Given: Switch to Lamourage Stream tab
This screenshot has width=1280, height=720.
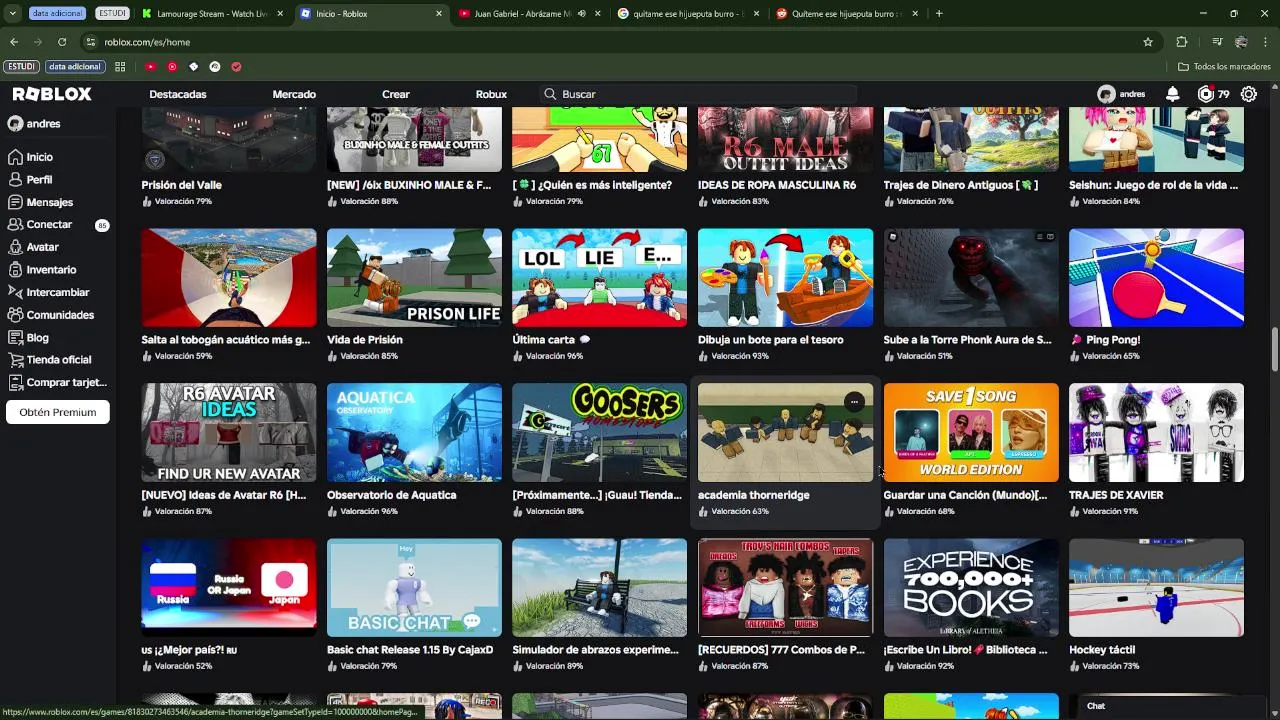Looking at the screenshot, I should (212, 14).
